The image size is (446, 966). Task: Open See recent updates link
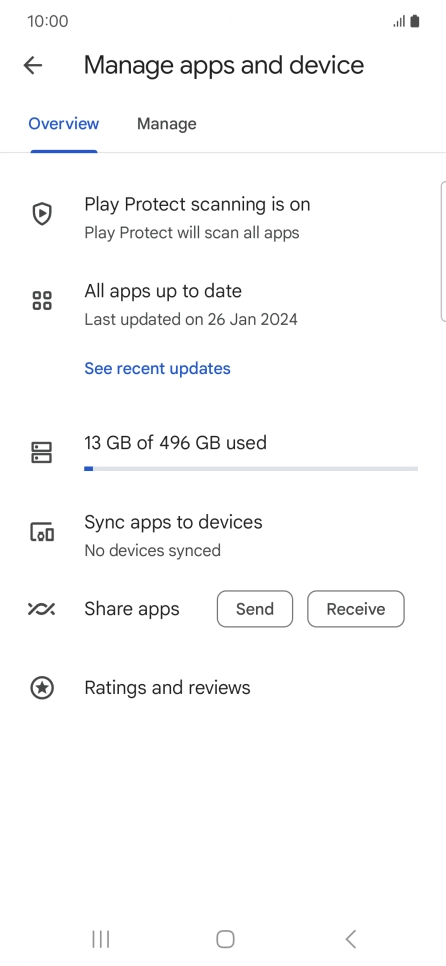pyautogui.click(x=157, y=368)
